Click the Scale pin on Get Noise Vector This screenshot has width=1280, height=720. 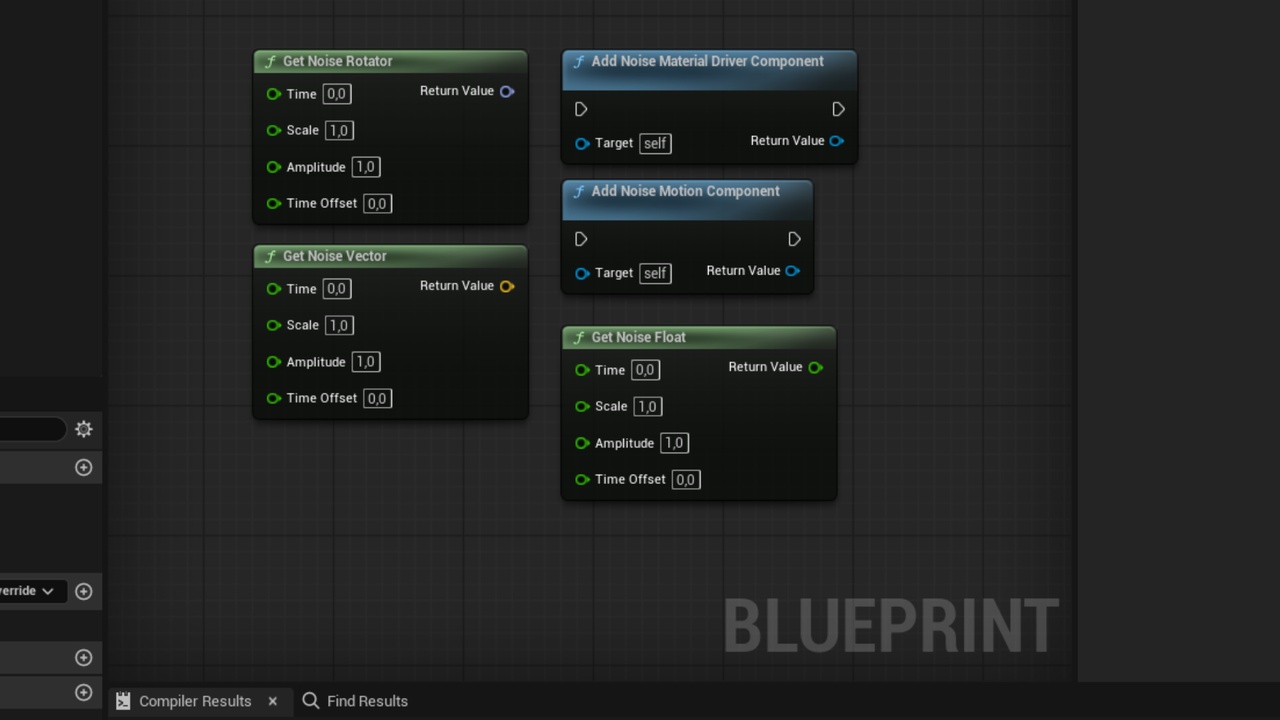tap(274, 325)
